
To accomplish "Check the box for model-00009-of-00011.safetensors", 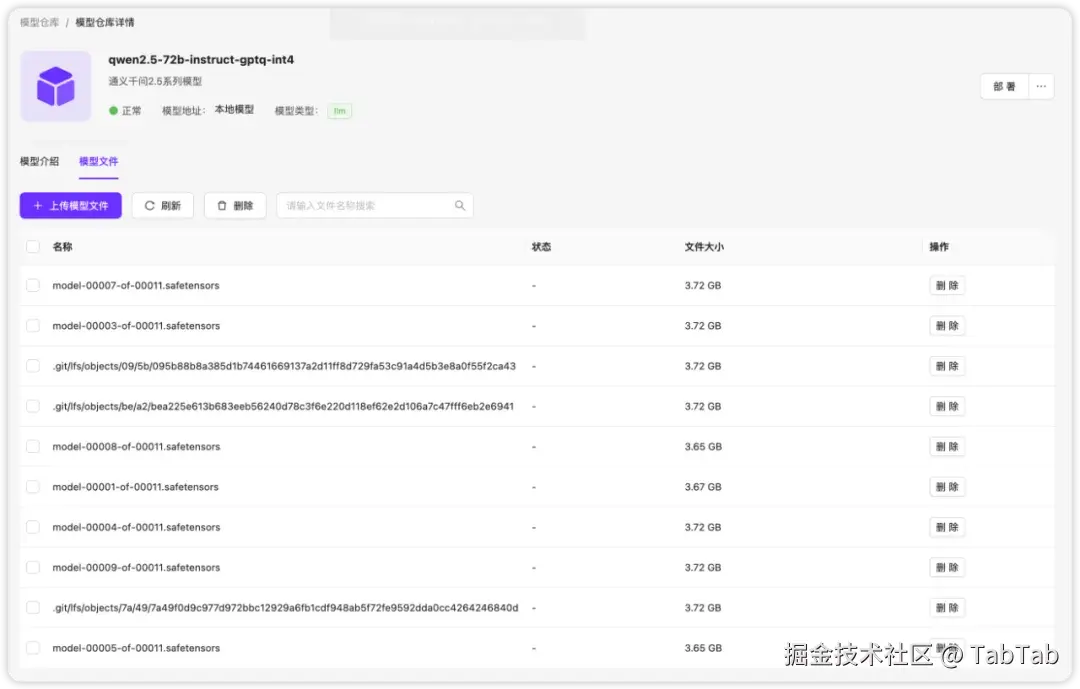I will click(32, 568).
